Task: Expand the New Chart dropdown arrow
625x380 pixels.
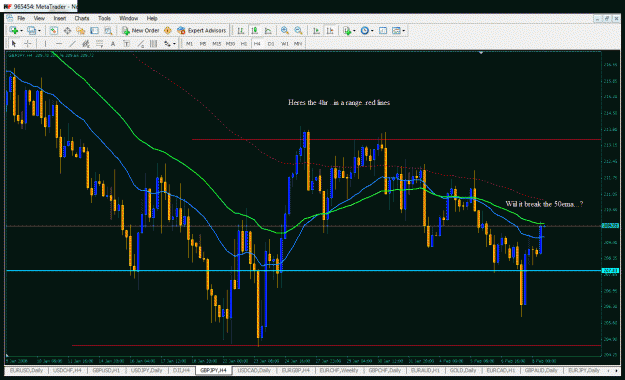Action: coord(21,31)
